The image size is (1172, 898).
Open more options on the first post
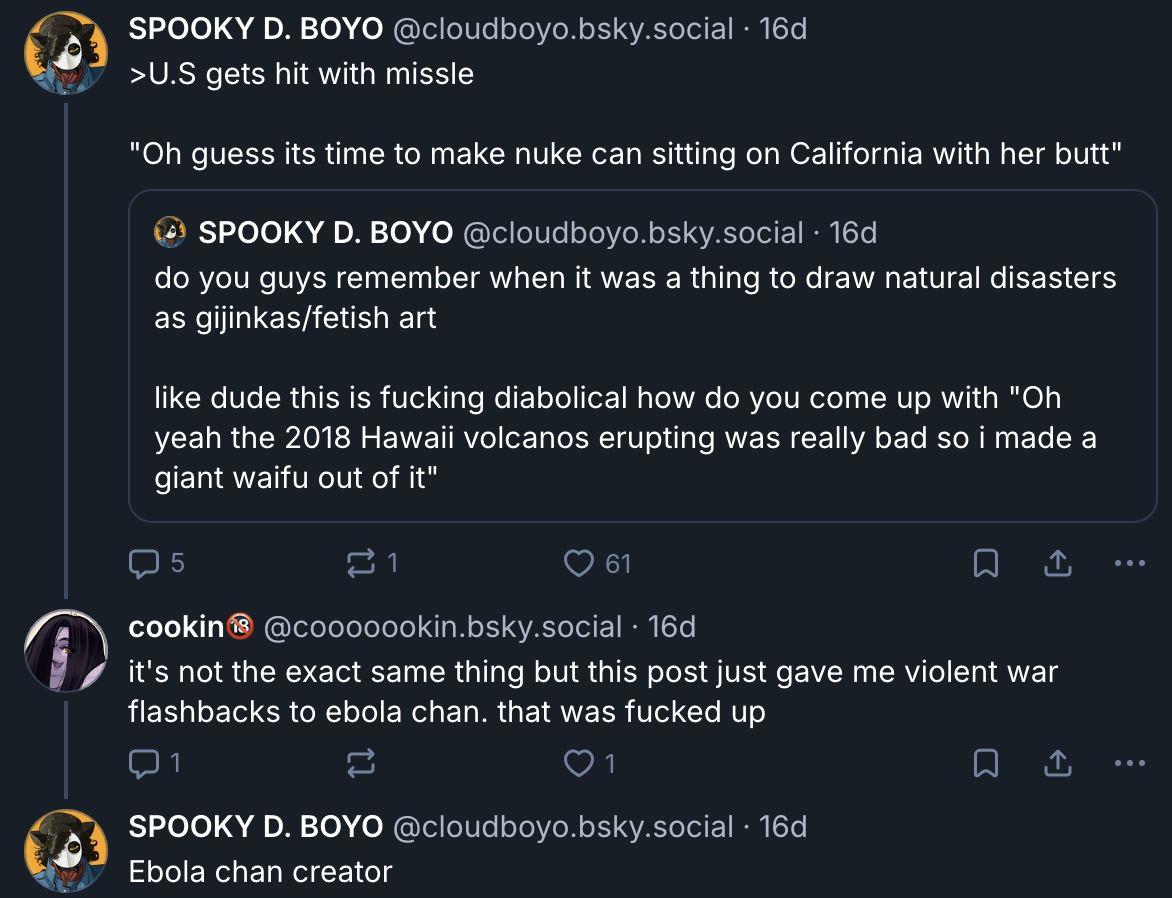click(x=1129, y=565)
